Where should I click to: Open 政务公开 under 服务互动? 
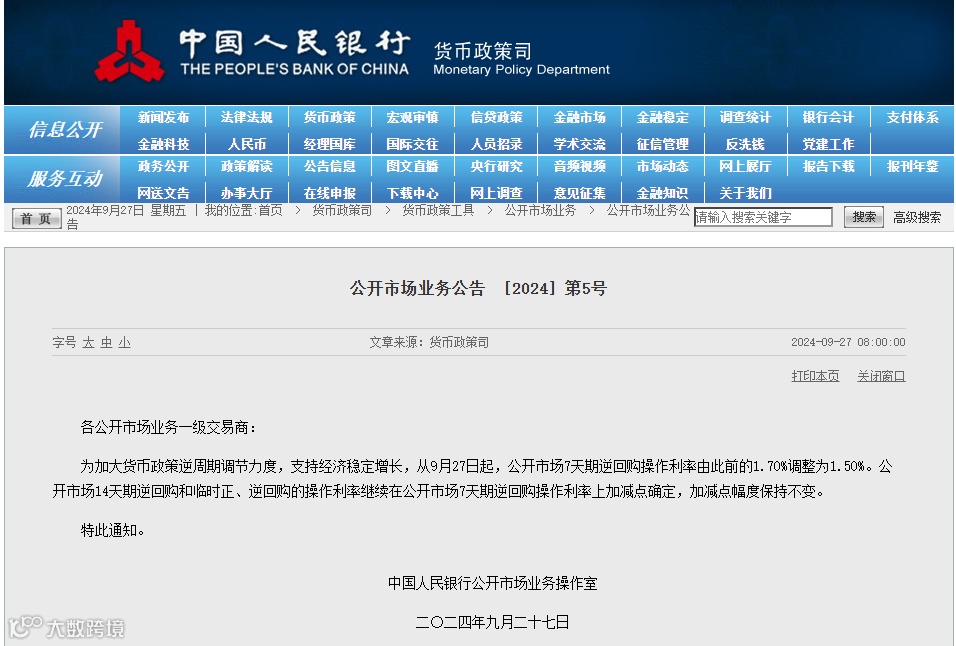pos(163,166)
